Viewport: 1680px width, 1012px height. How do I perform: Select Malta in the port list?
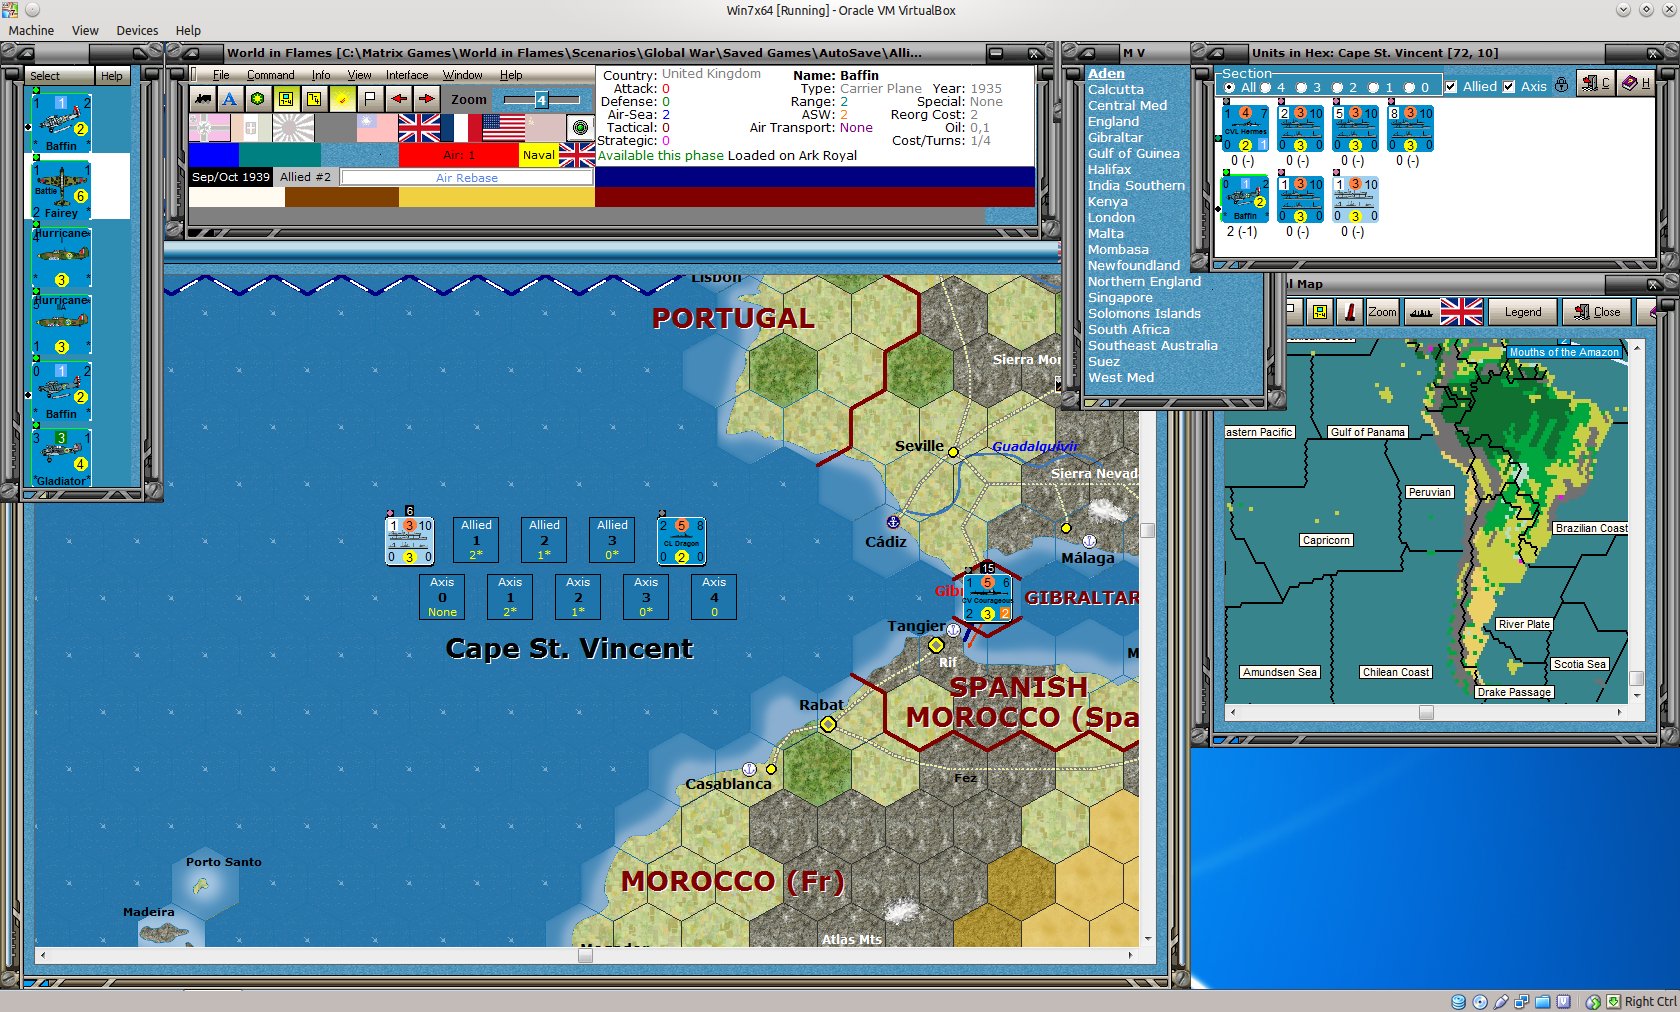1106,234
